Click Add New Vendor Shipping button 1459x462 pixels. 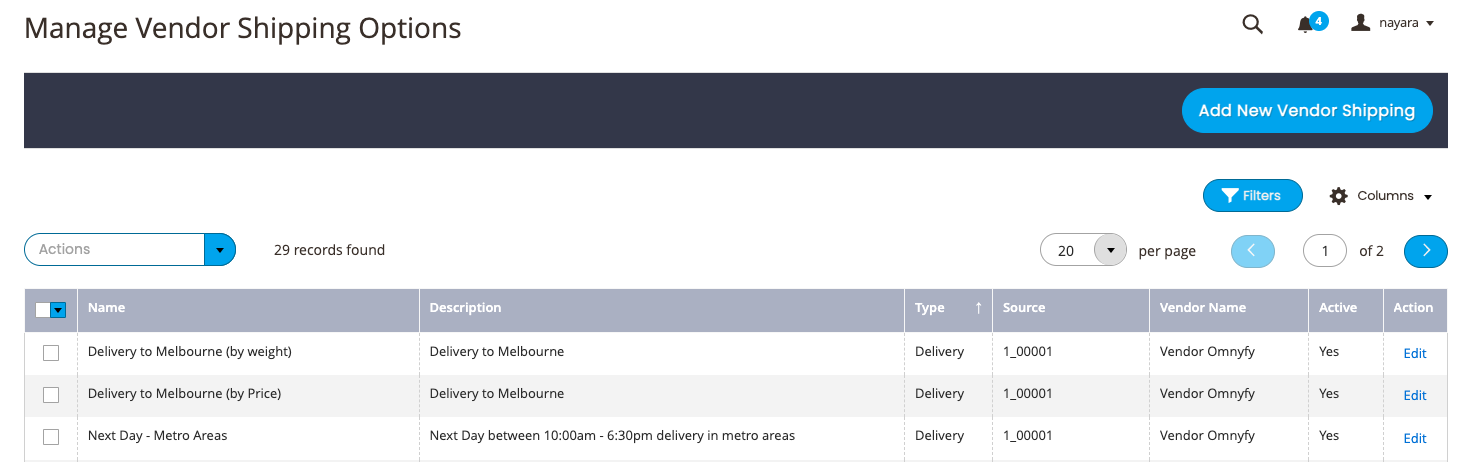click(x=1307, y=110)
